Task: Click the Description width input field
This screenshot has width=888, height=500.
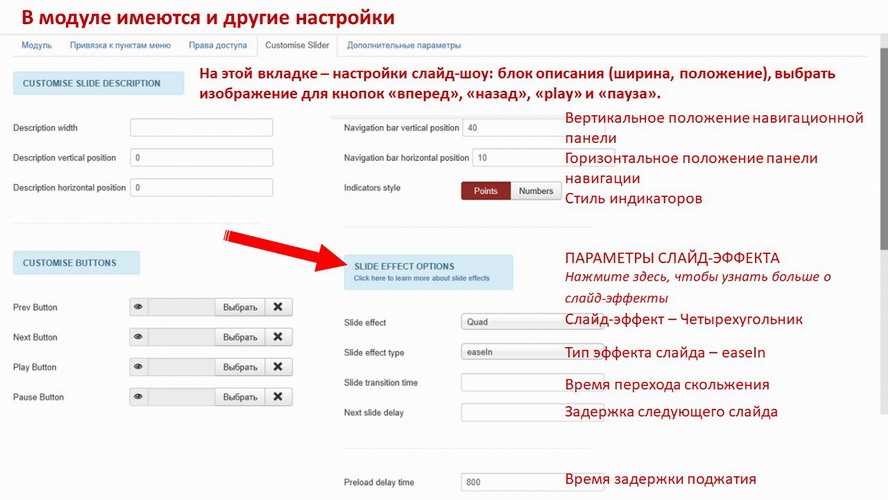Action: [x=201, y=128]
